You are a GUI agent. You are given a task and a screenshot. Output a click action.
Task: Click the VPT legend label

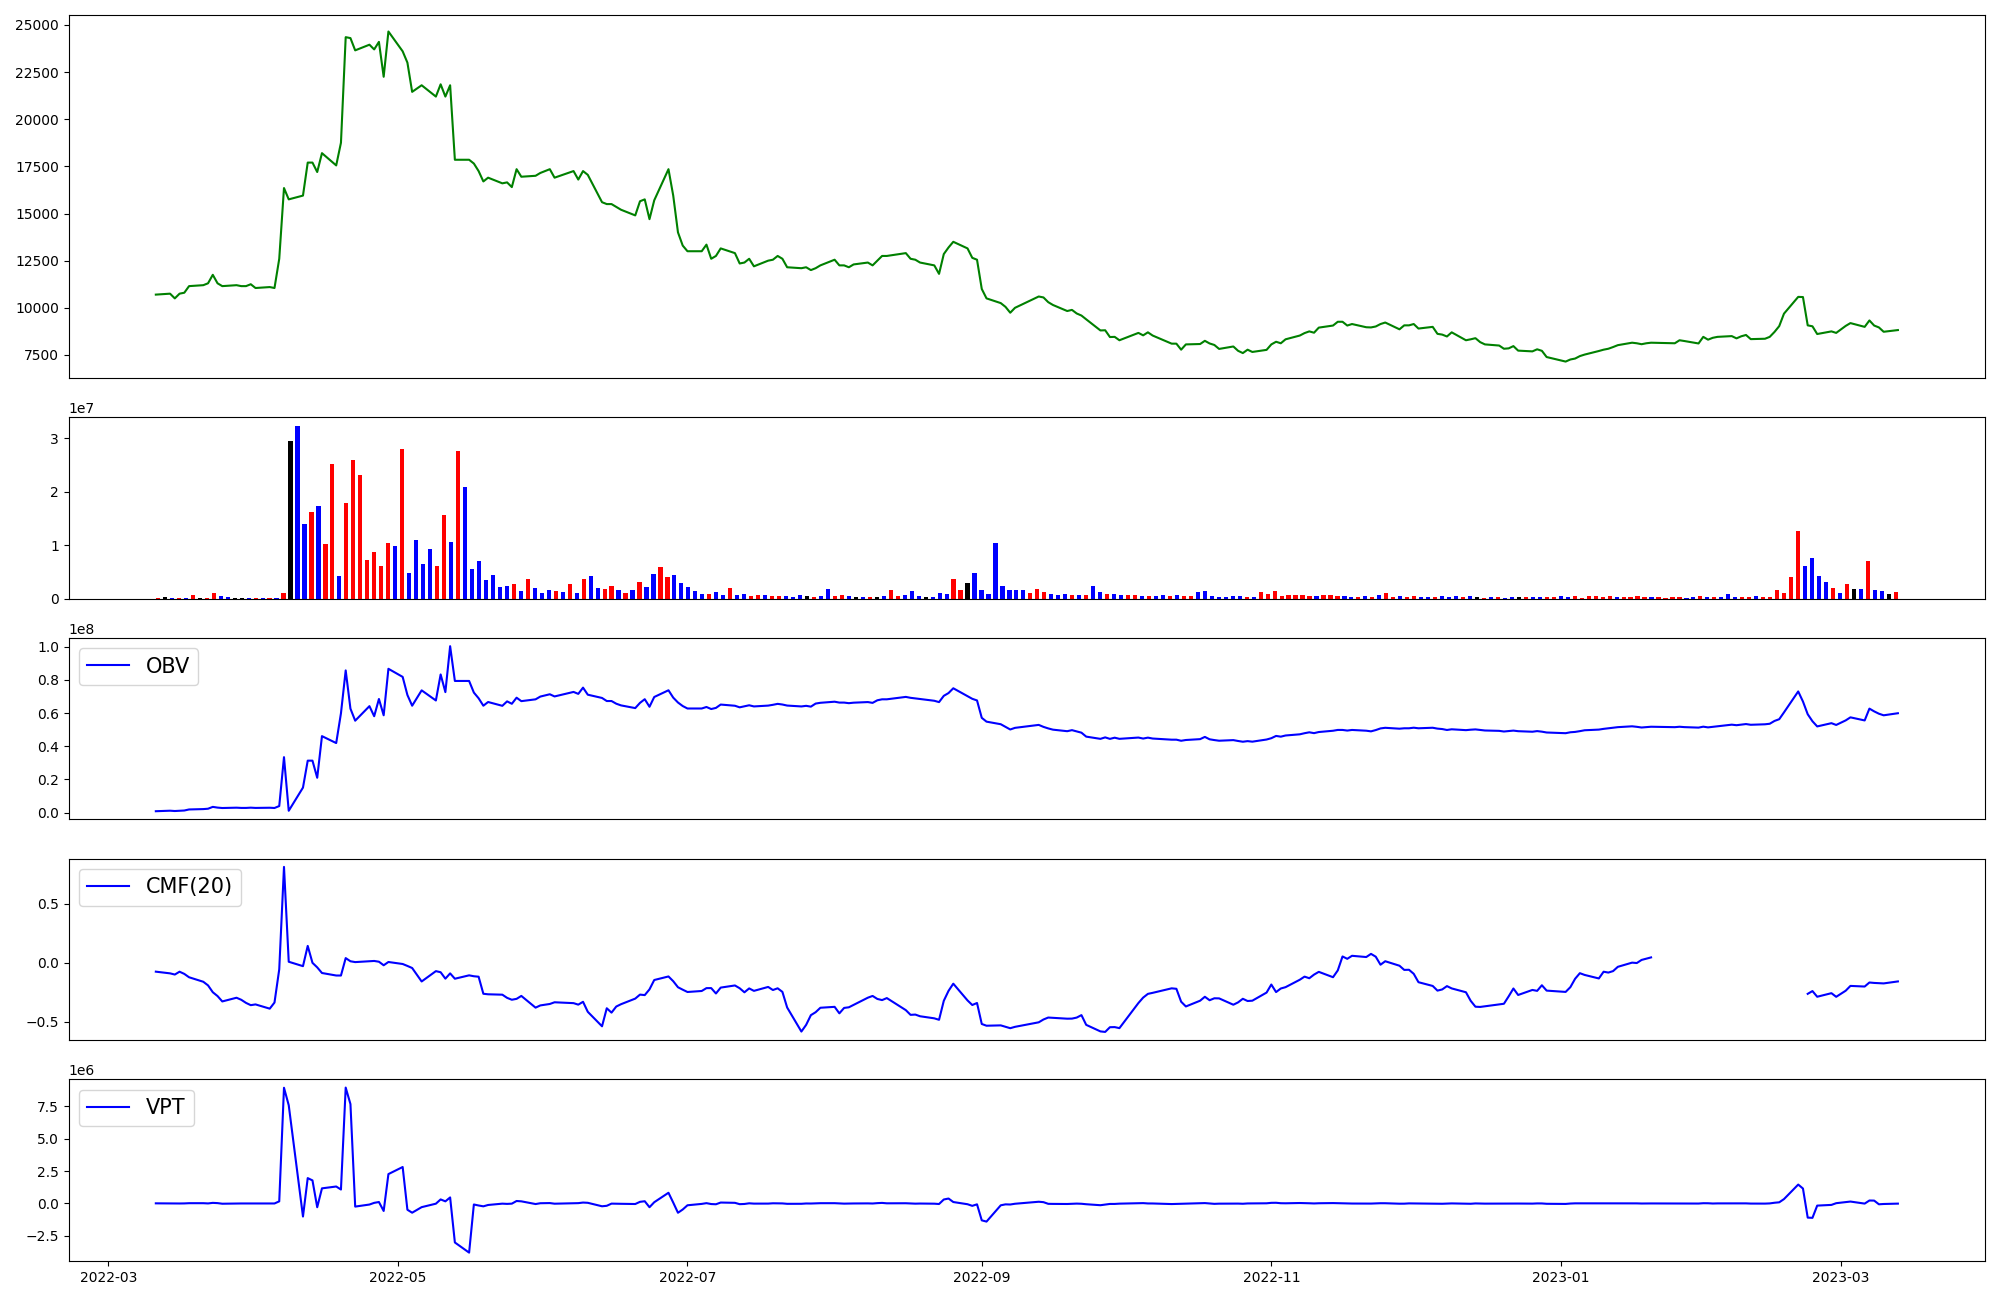pos(165,1107)
